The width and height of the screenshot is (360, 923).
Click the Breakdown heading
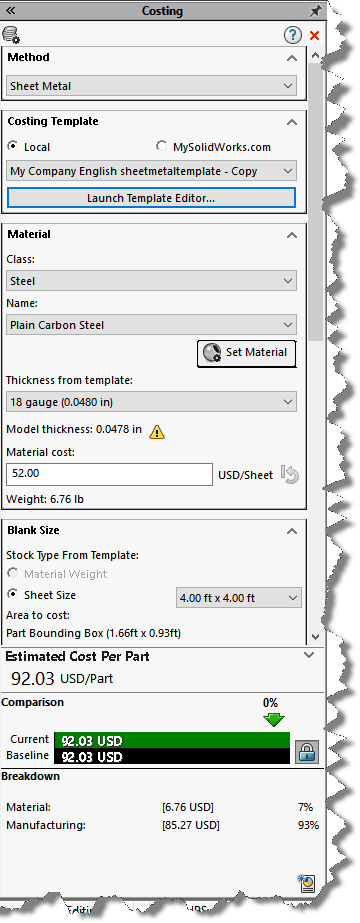[31, 776]
